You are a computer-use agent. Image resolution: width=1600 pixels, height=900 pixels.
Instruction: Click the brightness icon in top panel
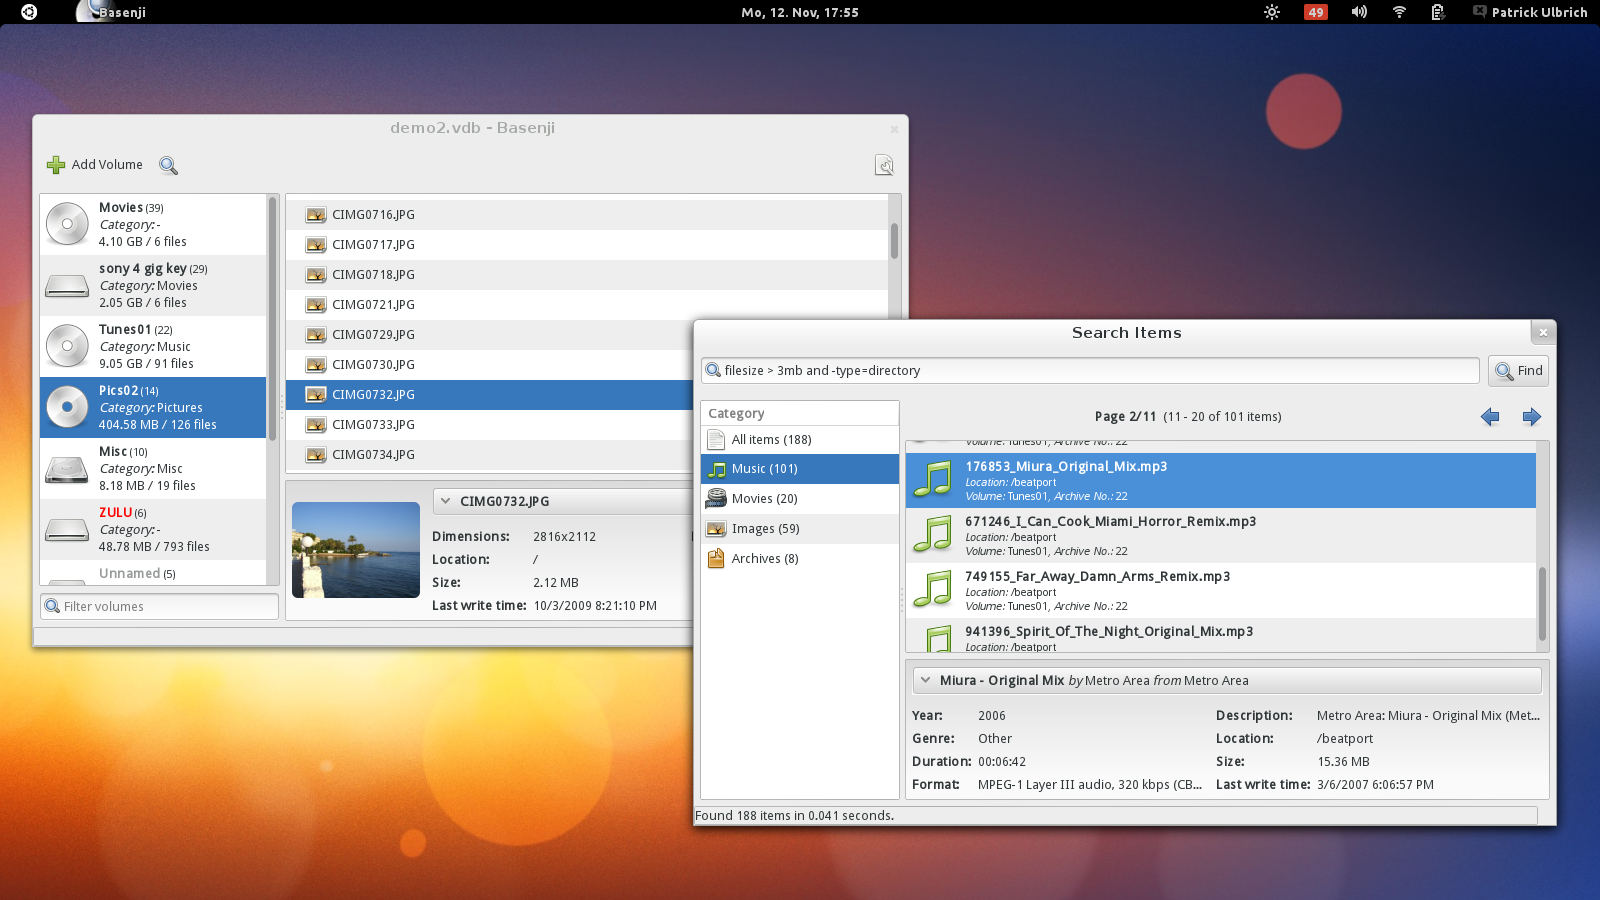click(x=1272, y=12)
